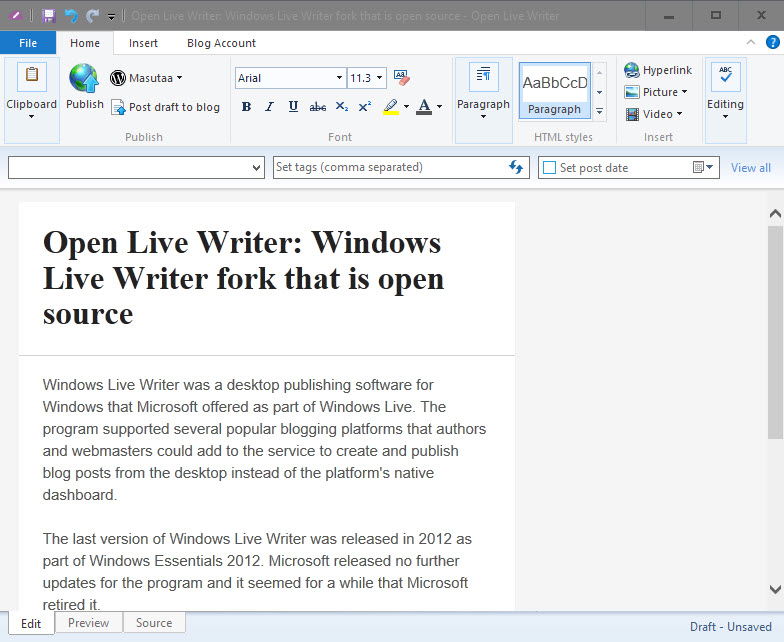Screen dimensions: 784x642
Task: Click the Publish globe button
Action: click(84, 86)
